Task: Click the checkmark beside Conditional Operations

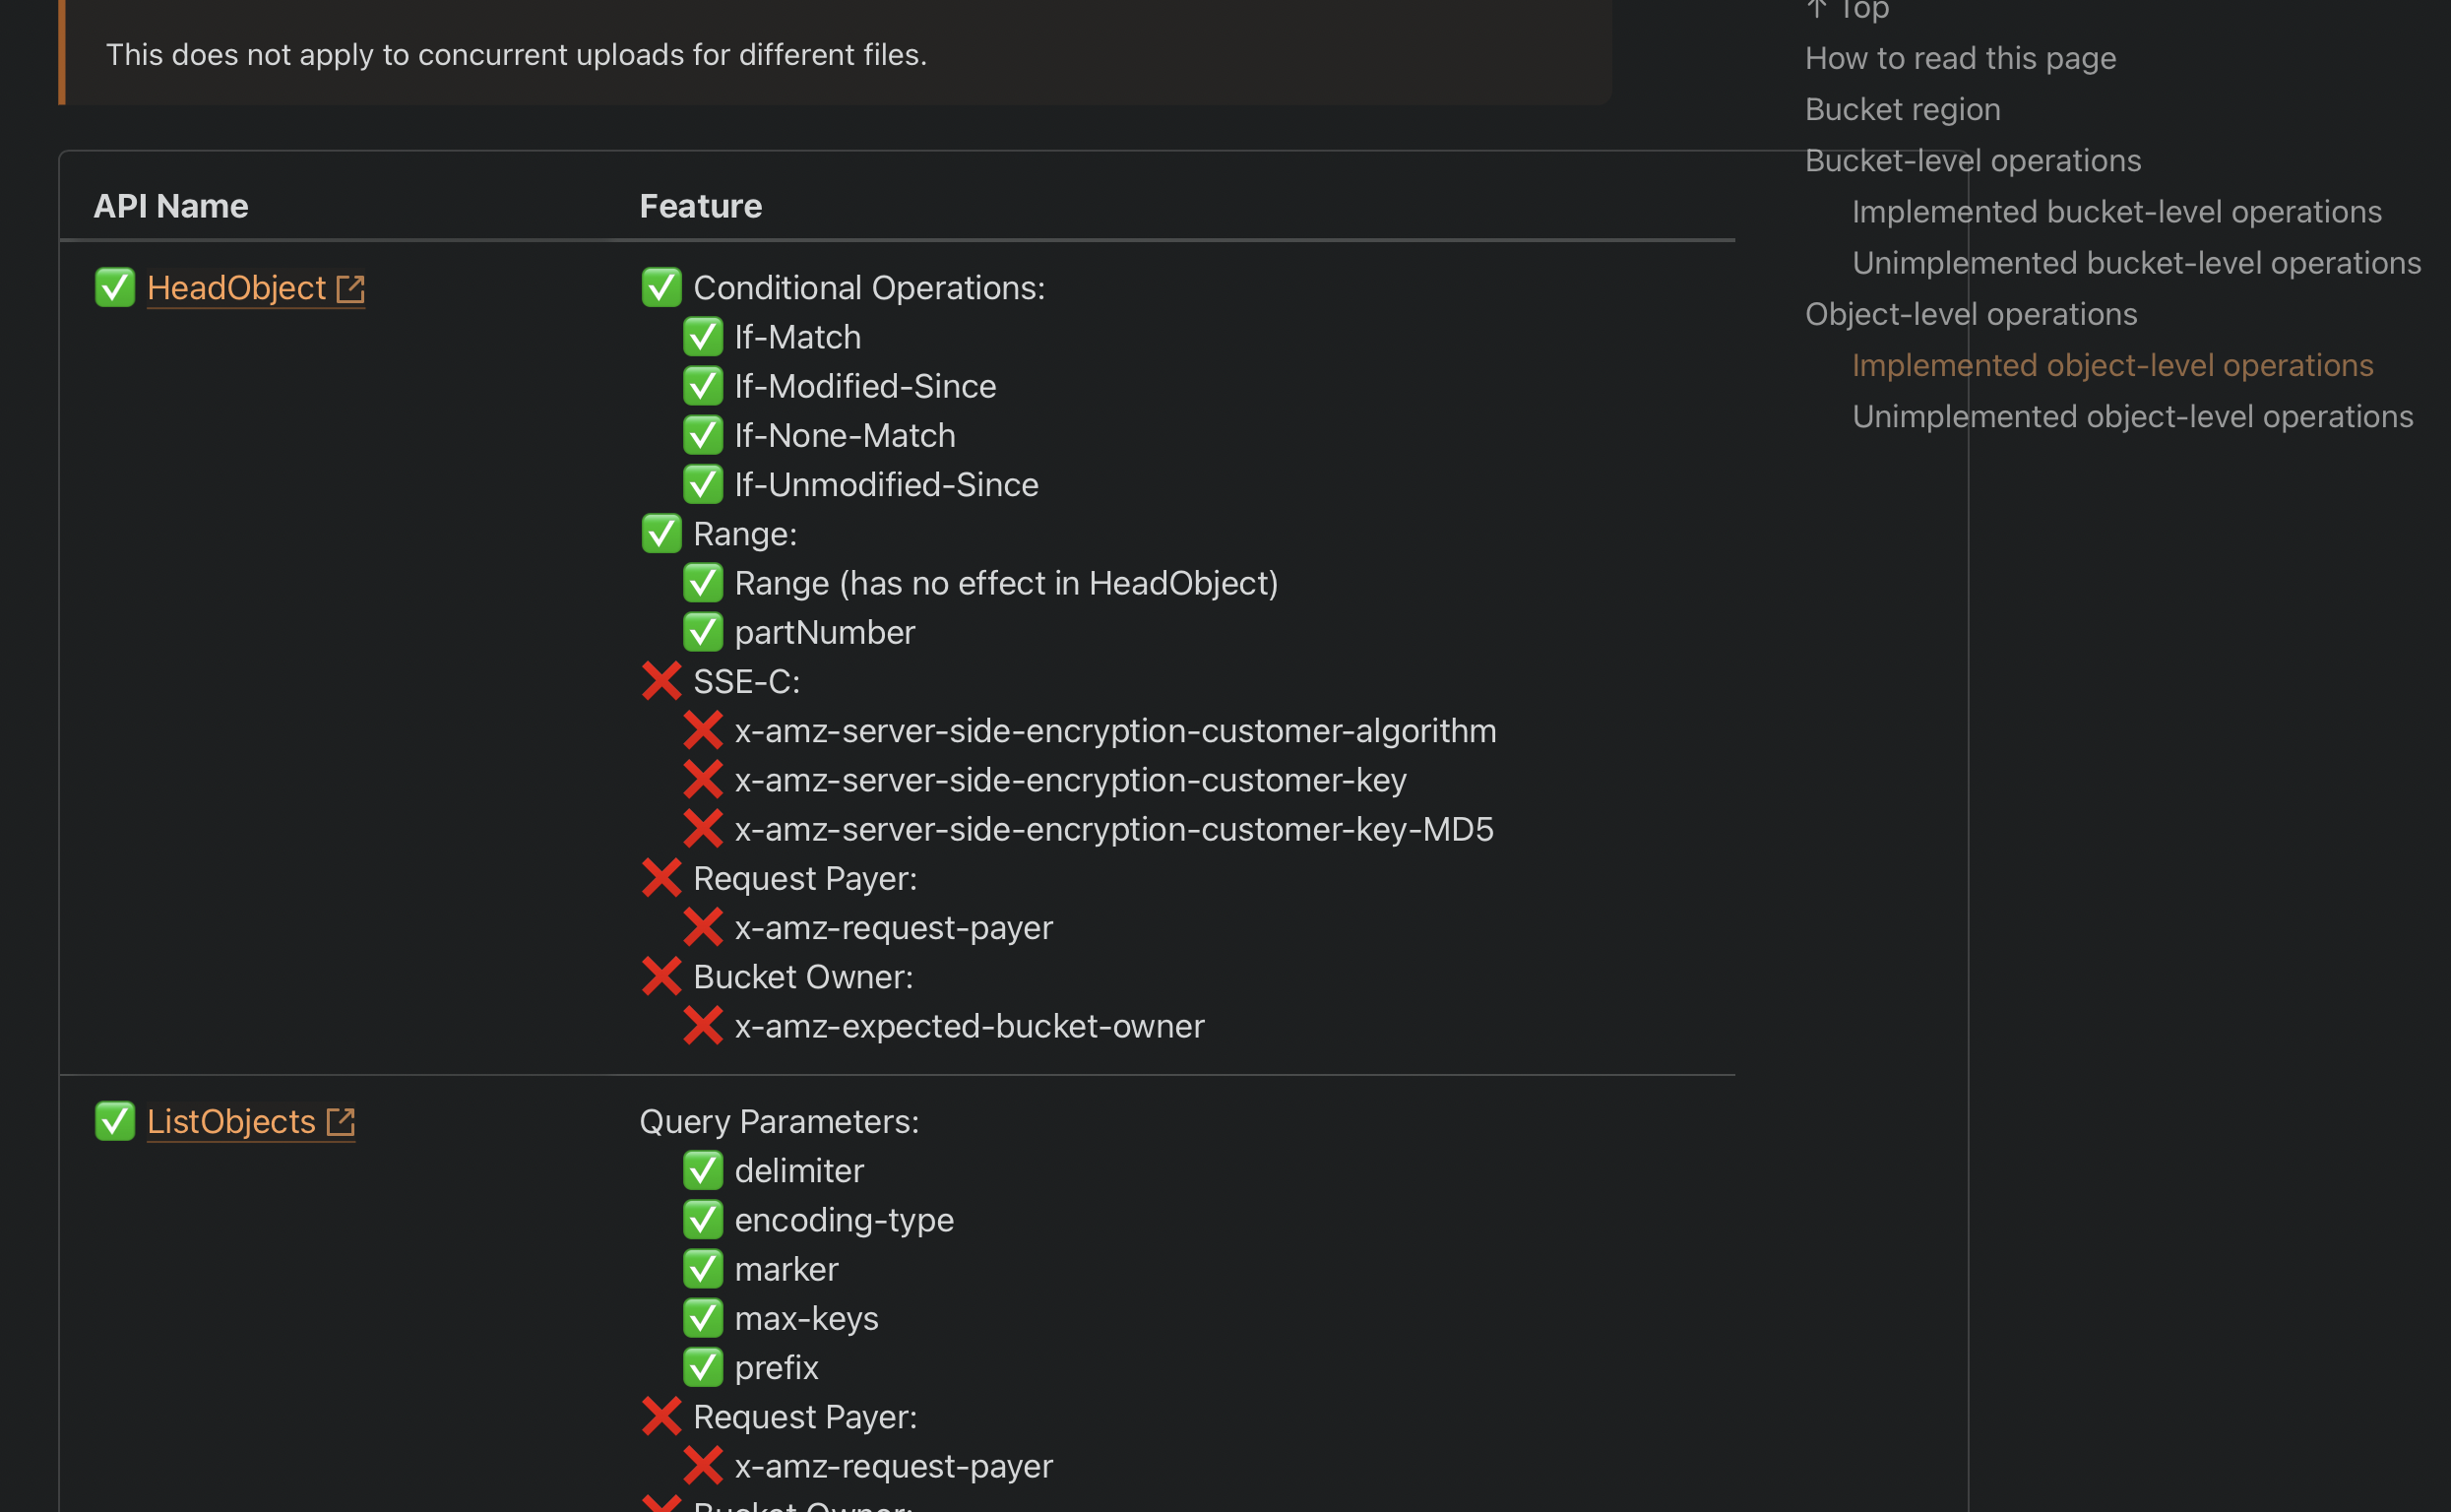Action: click(x=661, y=287)
